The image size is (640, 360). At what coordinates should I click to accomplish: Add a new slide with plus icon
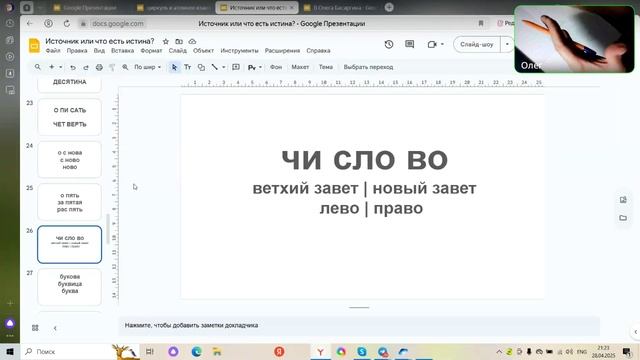[x=51, y=67]
